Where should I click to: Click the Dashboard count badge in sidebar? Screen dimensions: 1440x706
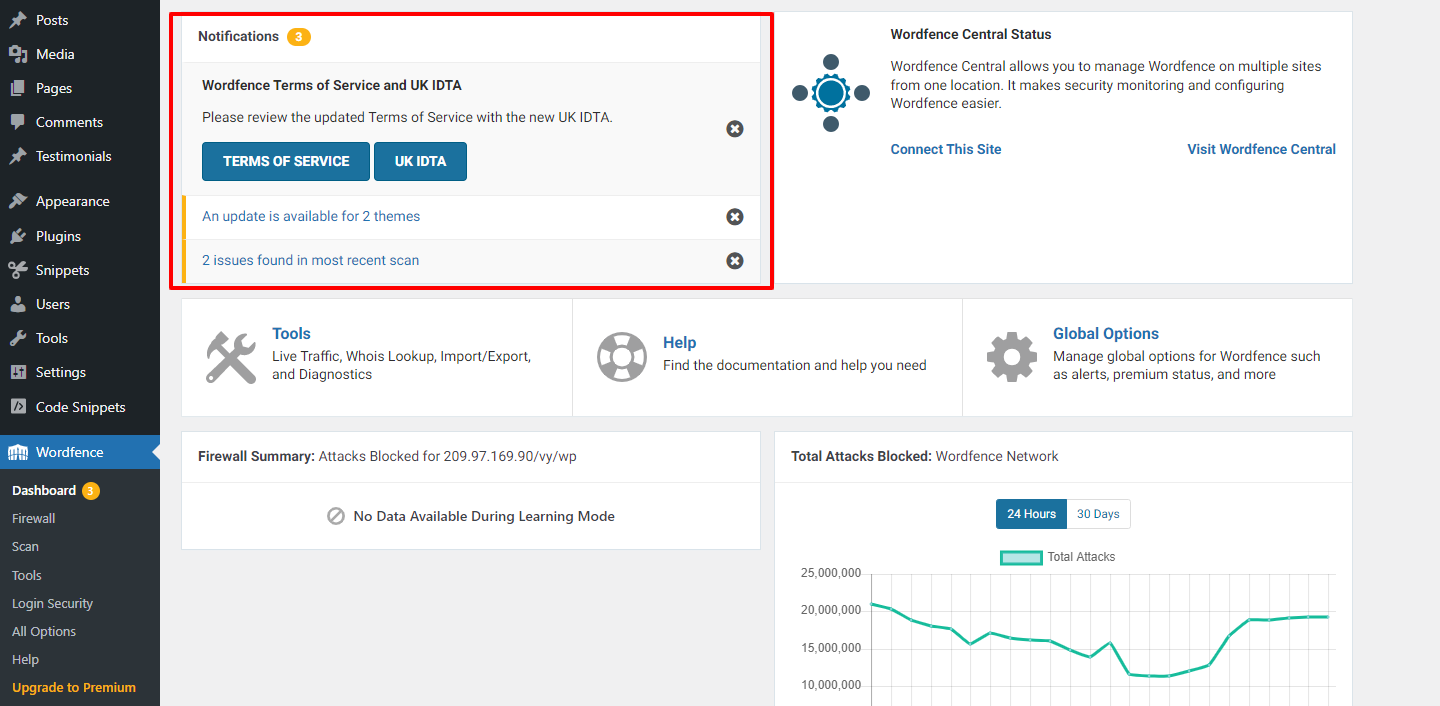91,491
